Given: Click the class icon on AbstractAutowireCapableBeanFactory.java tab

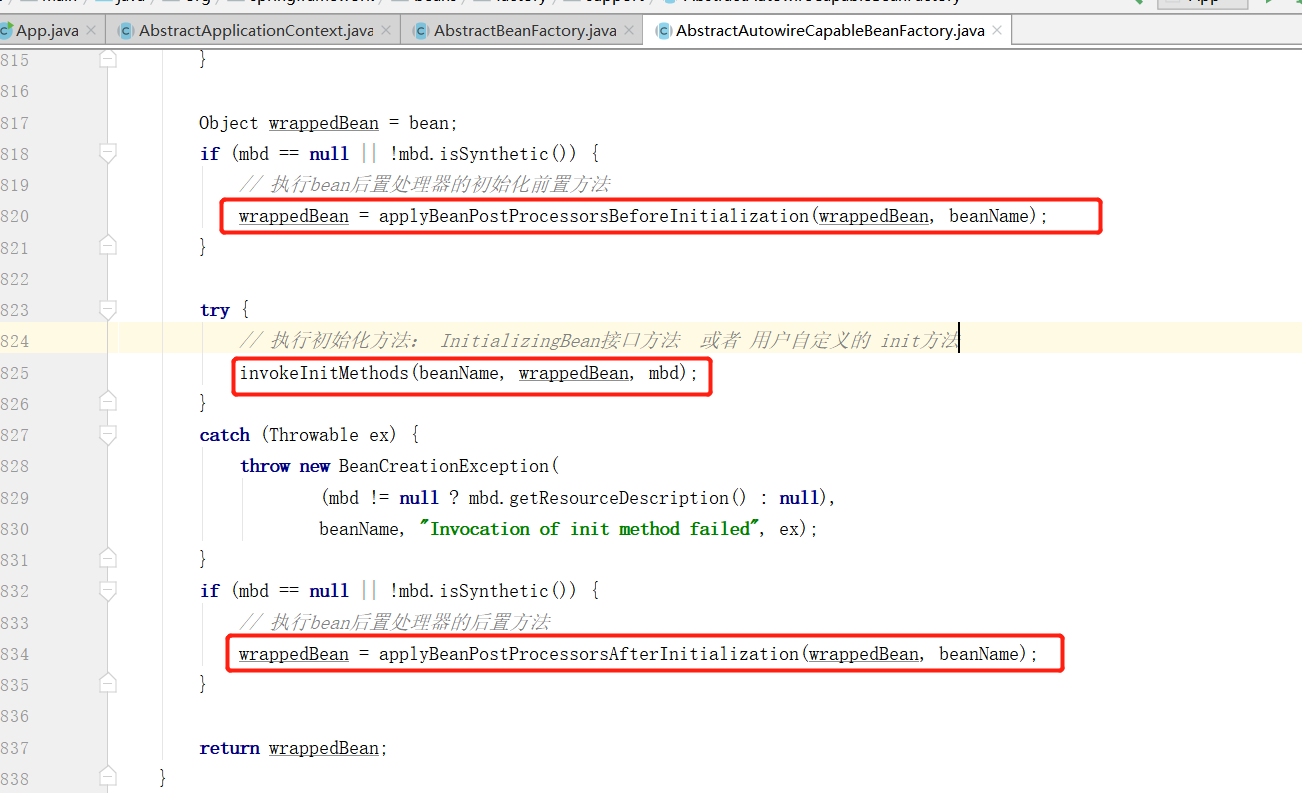Looking at the screenshot, I should click(x=663, y=31).
